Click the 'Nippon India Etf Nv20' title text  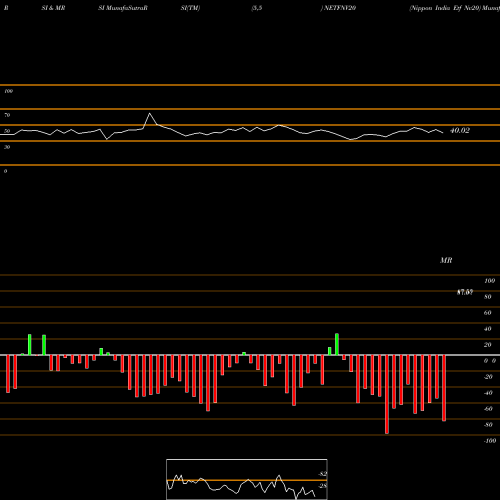click(446, 8)
